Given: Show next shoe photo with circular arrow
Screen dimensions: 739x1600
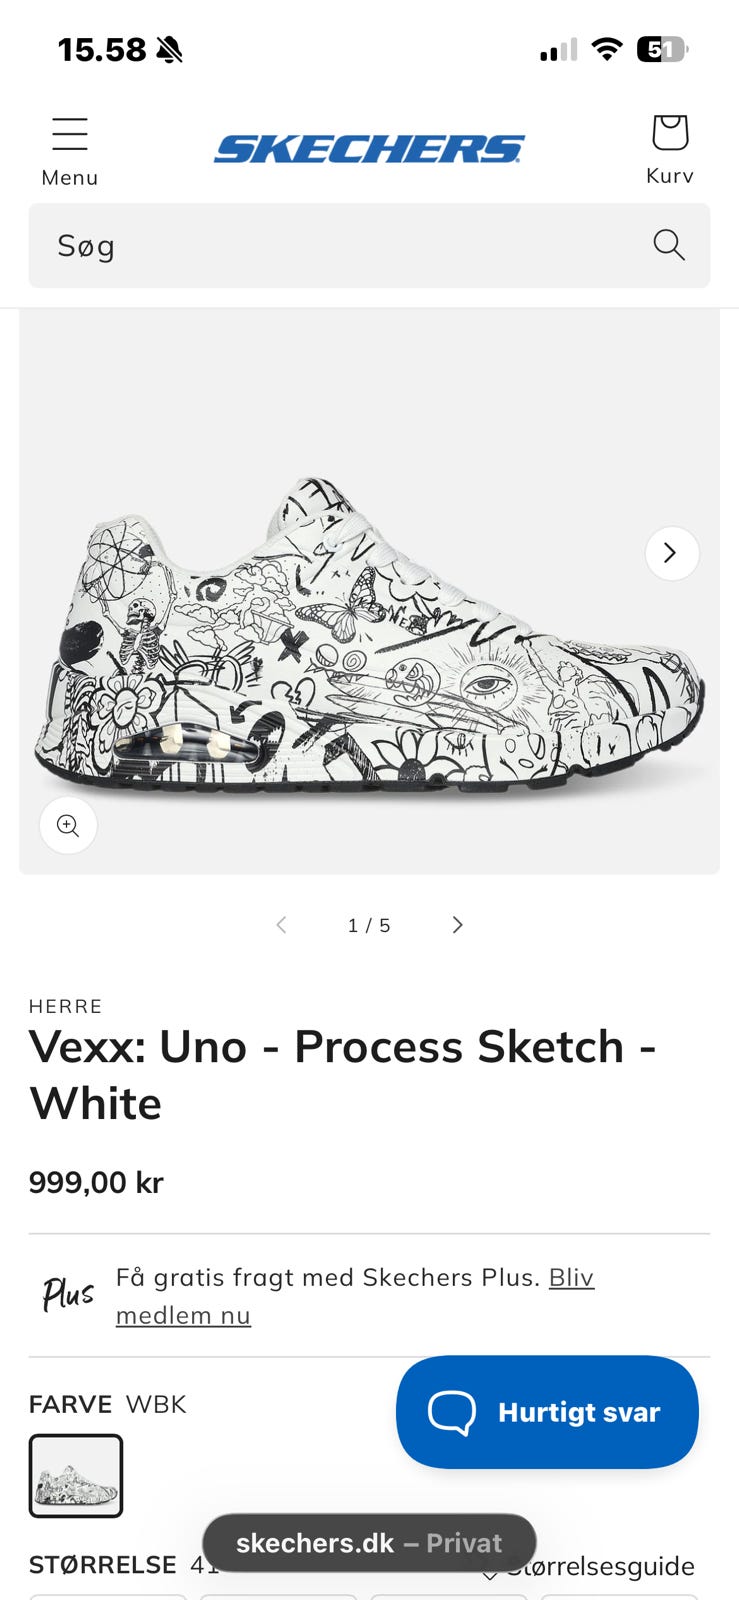Looking at the screenshot, I should tap(671, 553).
